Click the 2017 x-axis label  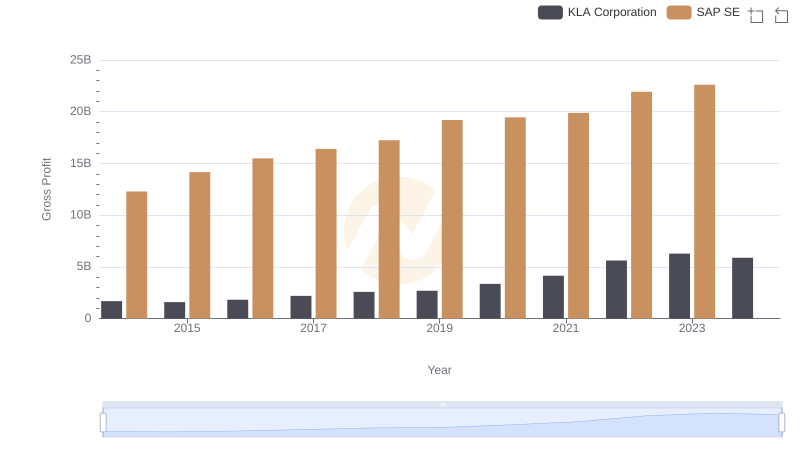pyautogui.click(x=313, y=328)
